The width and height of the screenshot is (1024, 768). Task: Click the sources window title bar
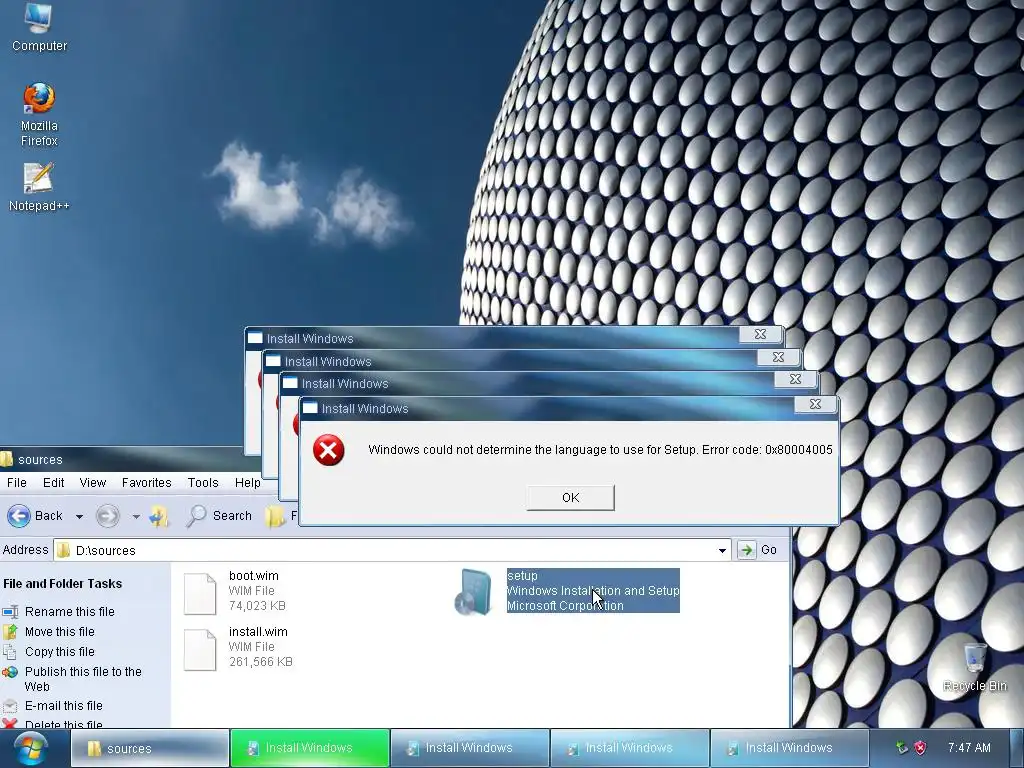click(x=121, y=460)
